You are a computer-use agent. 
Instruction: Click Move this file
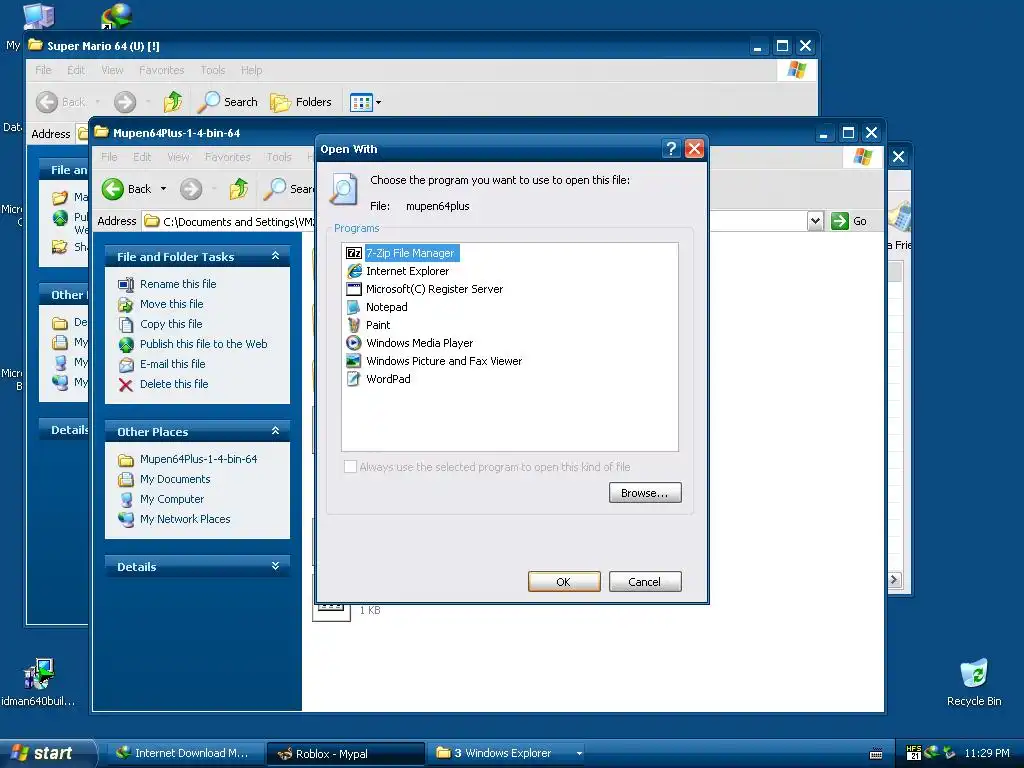click(171, 304)
